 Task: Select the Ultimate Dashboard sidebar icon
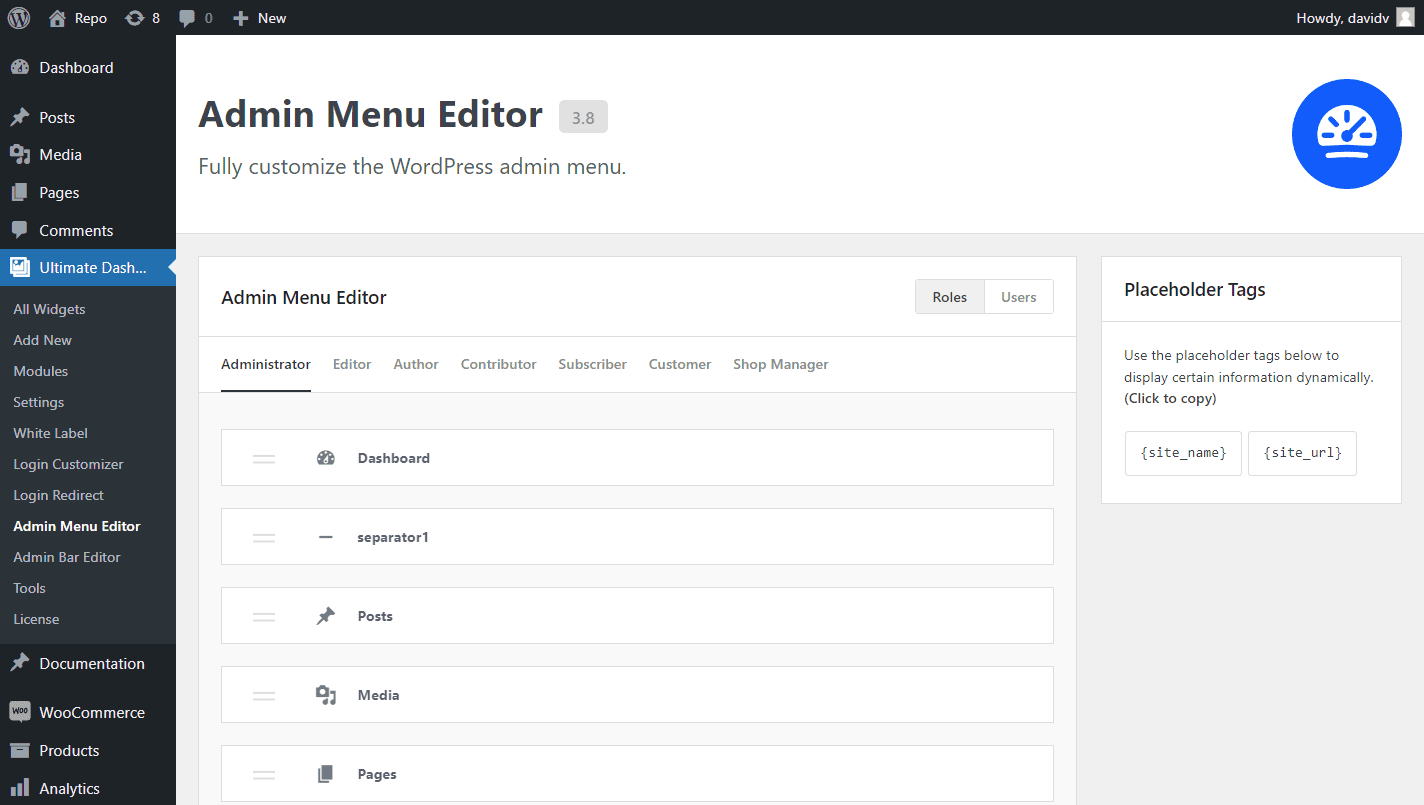click(19, 267)
